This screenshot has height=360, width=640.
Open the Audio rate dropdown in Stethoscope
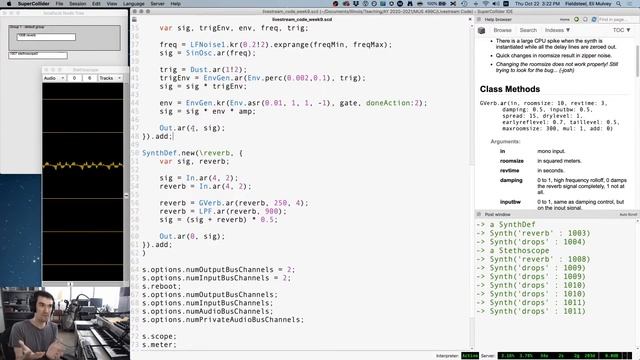(x=53, y=78)
